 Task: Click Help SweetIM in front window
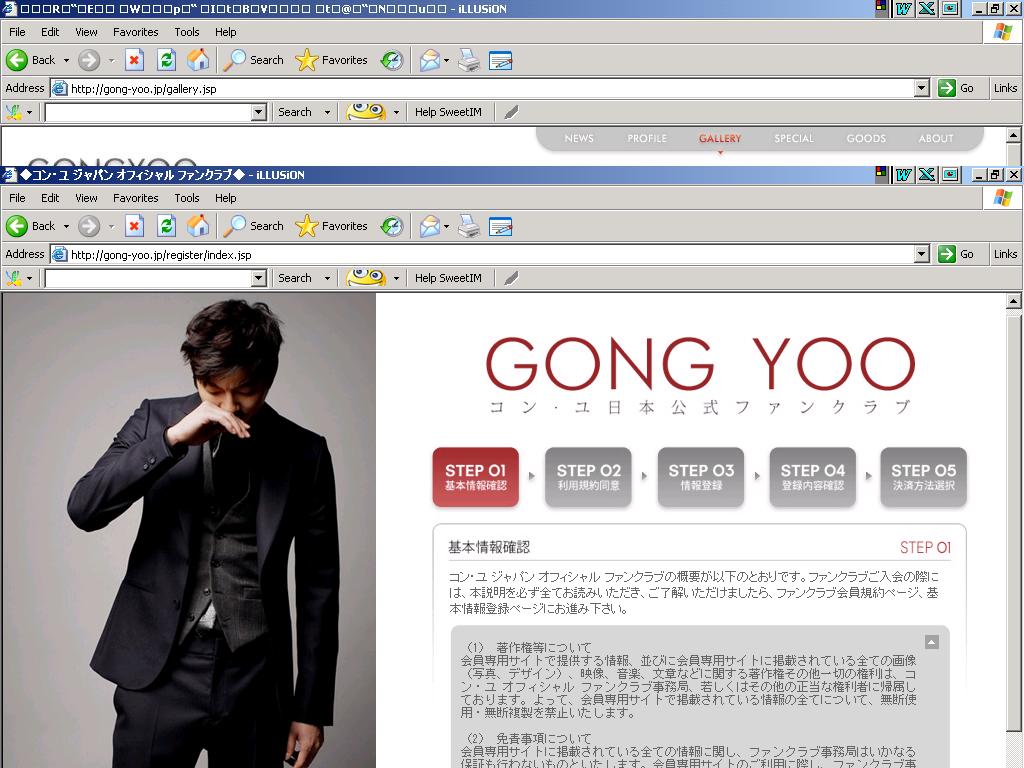pos(448,278)
